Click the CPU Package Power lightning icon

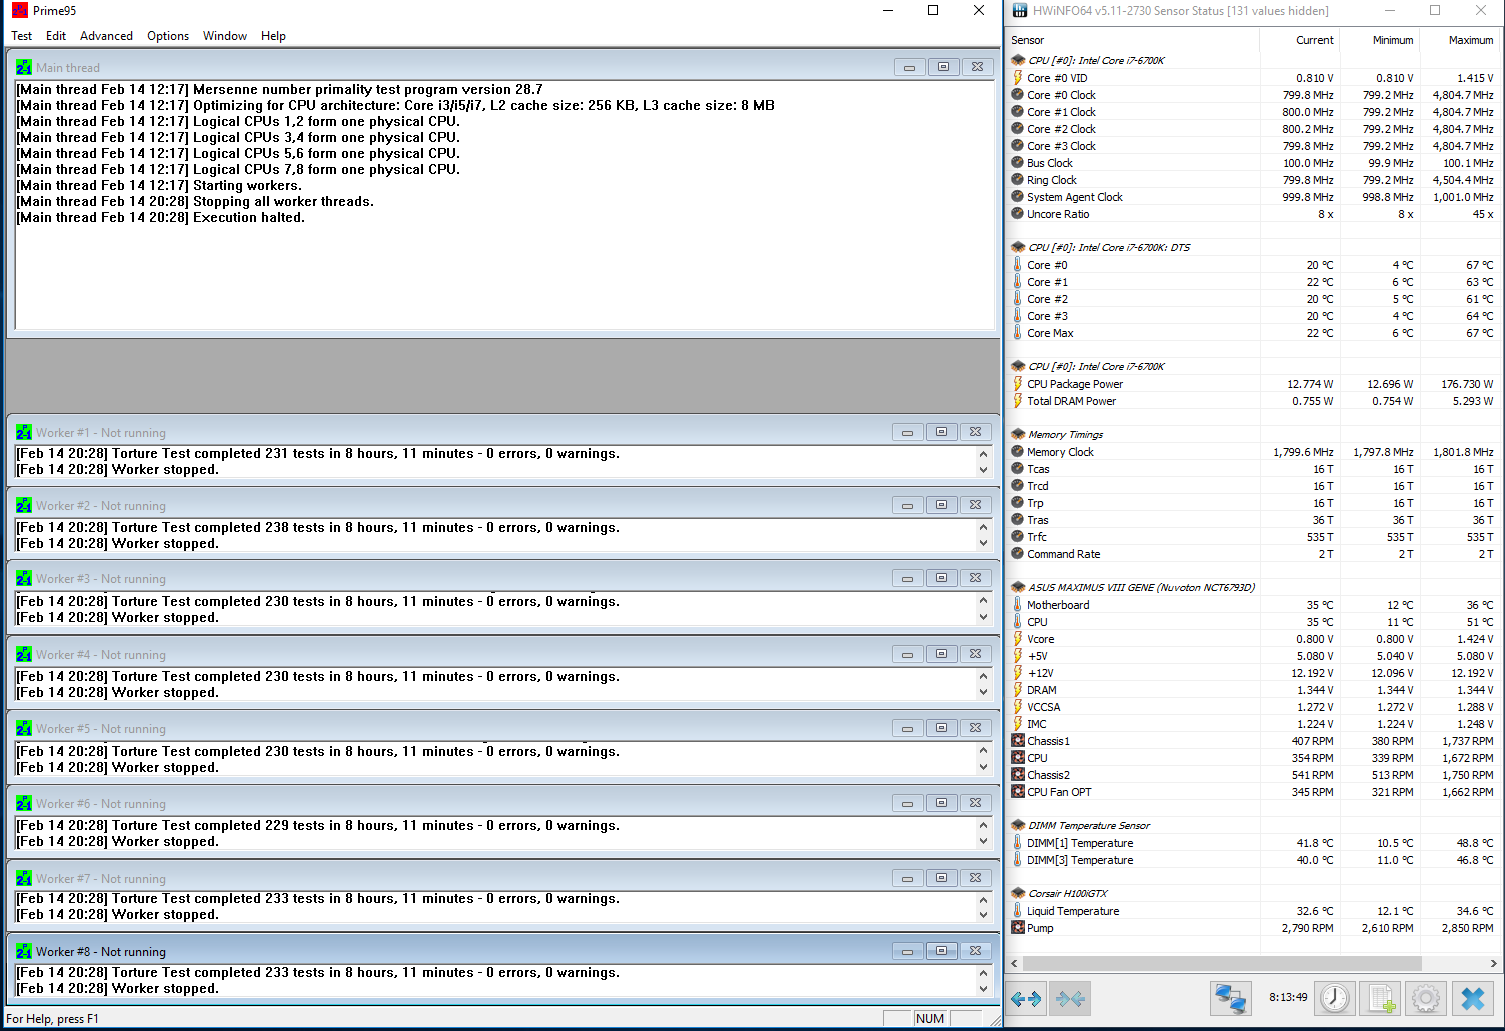click(1018, 384)
